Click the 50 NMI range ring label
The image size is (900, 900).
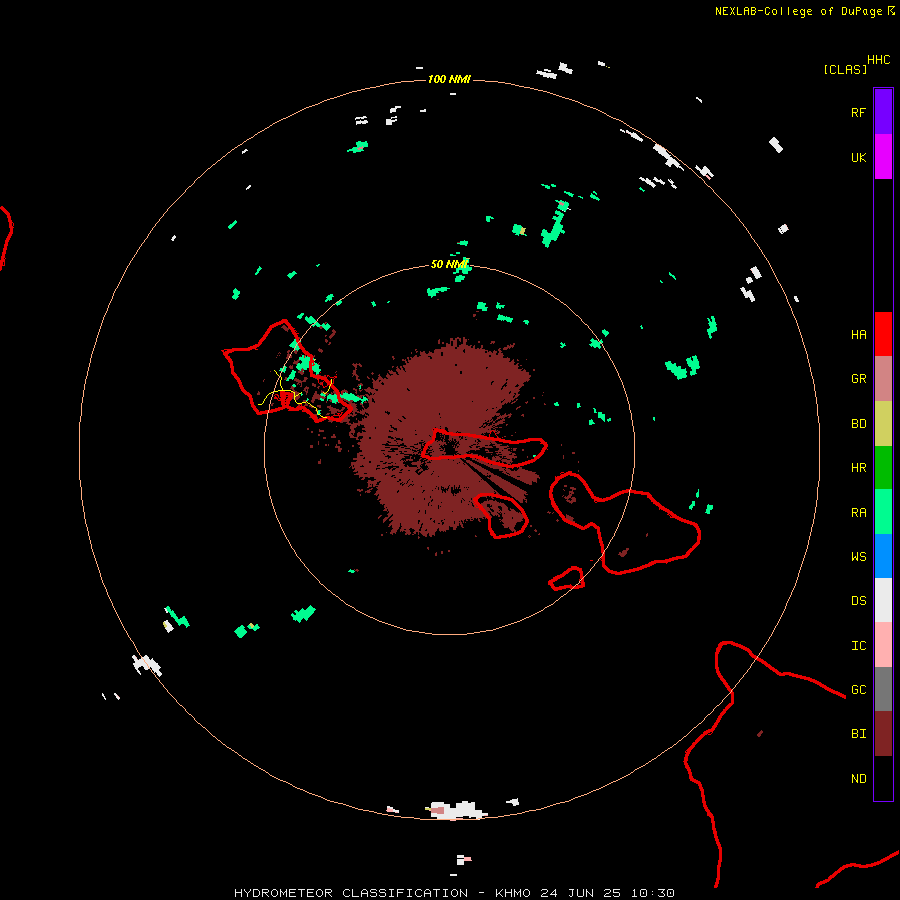(449, 264)
